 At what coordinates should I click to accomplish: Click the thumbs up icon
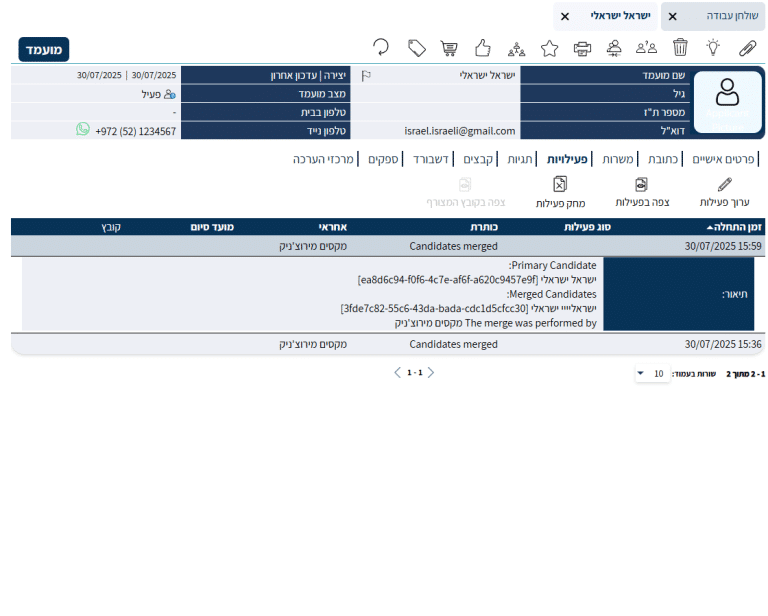pos(483,48)
